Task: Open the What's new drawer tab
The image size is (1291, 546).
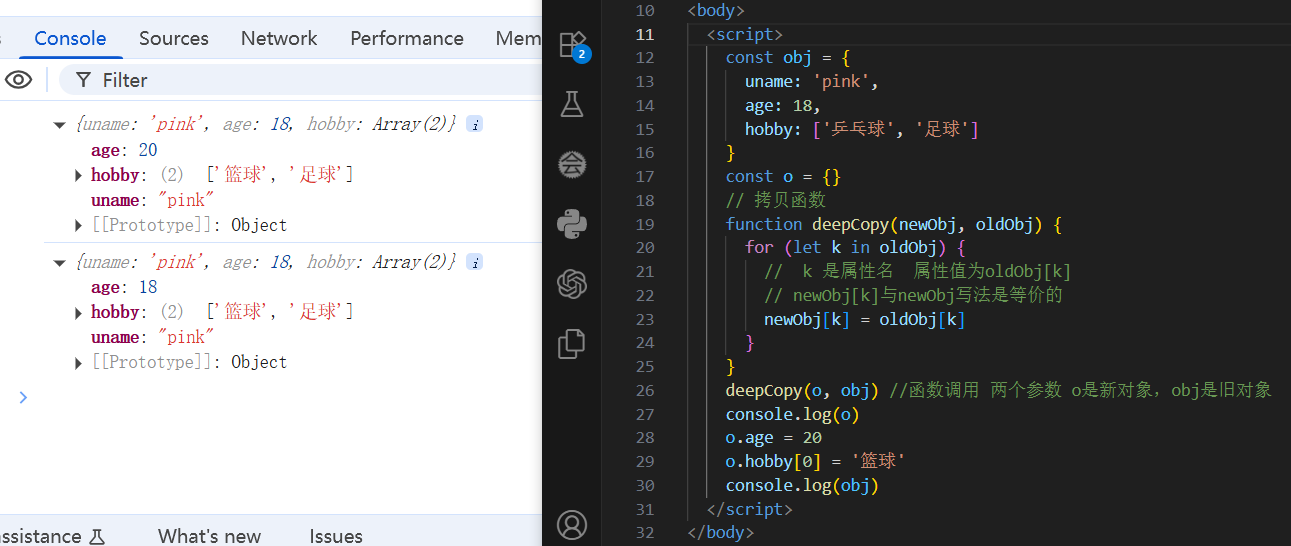Action: tap(209, 536)
